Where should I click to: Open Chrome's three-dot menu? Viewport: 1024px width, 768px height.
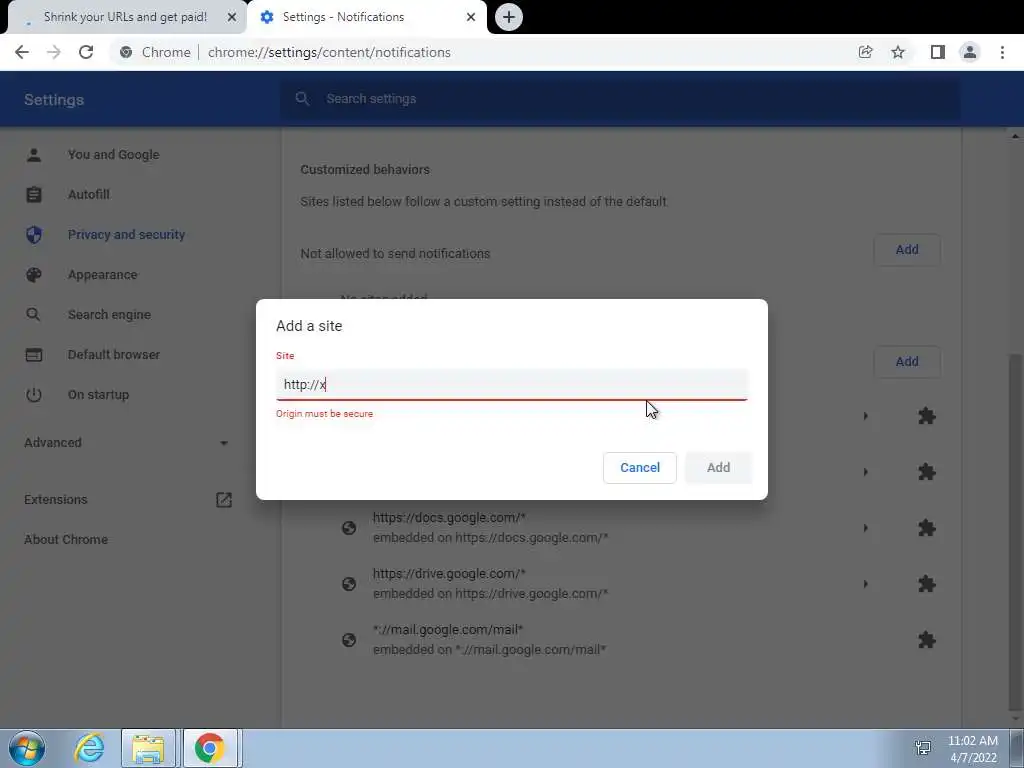click(x=1002, y=52)
